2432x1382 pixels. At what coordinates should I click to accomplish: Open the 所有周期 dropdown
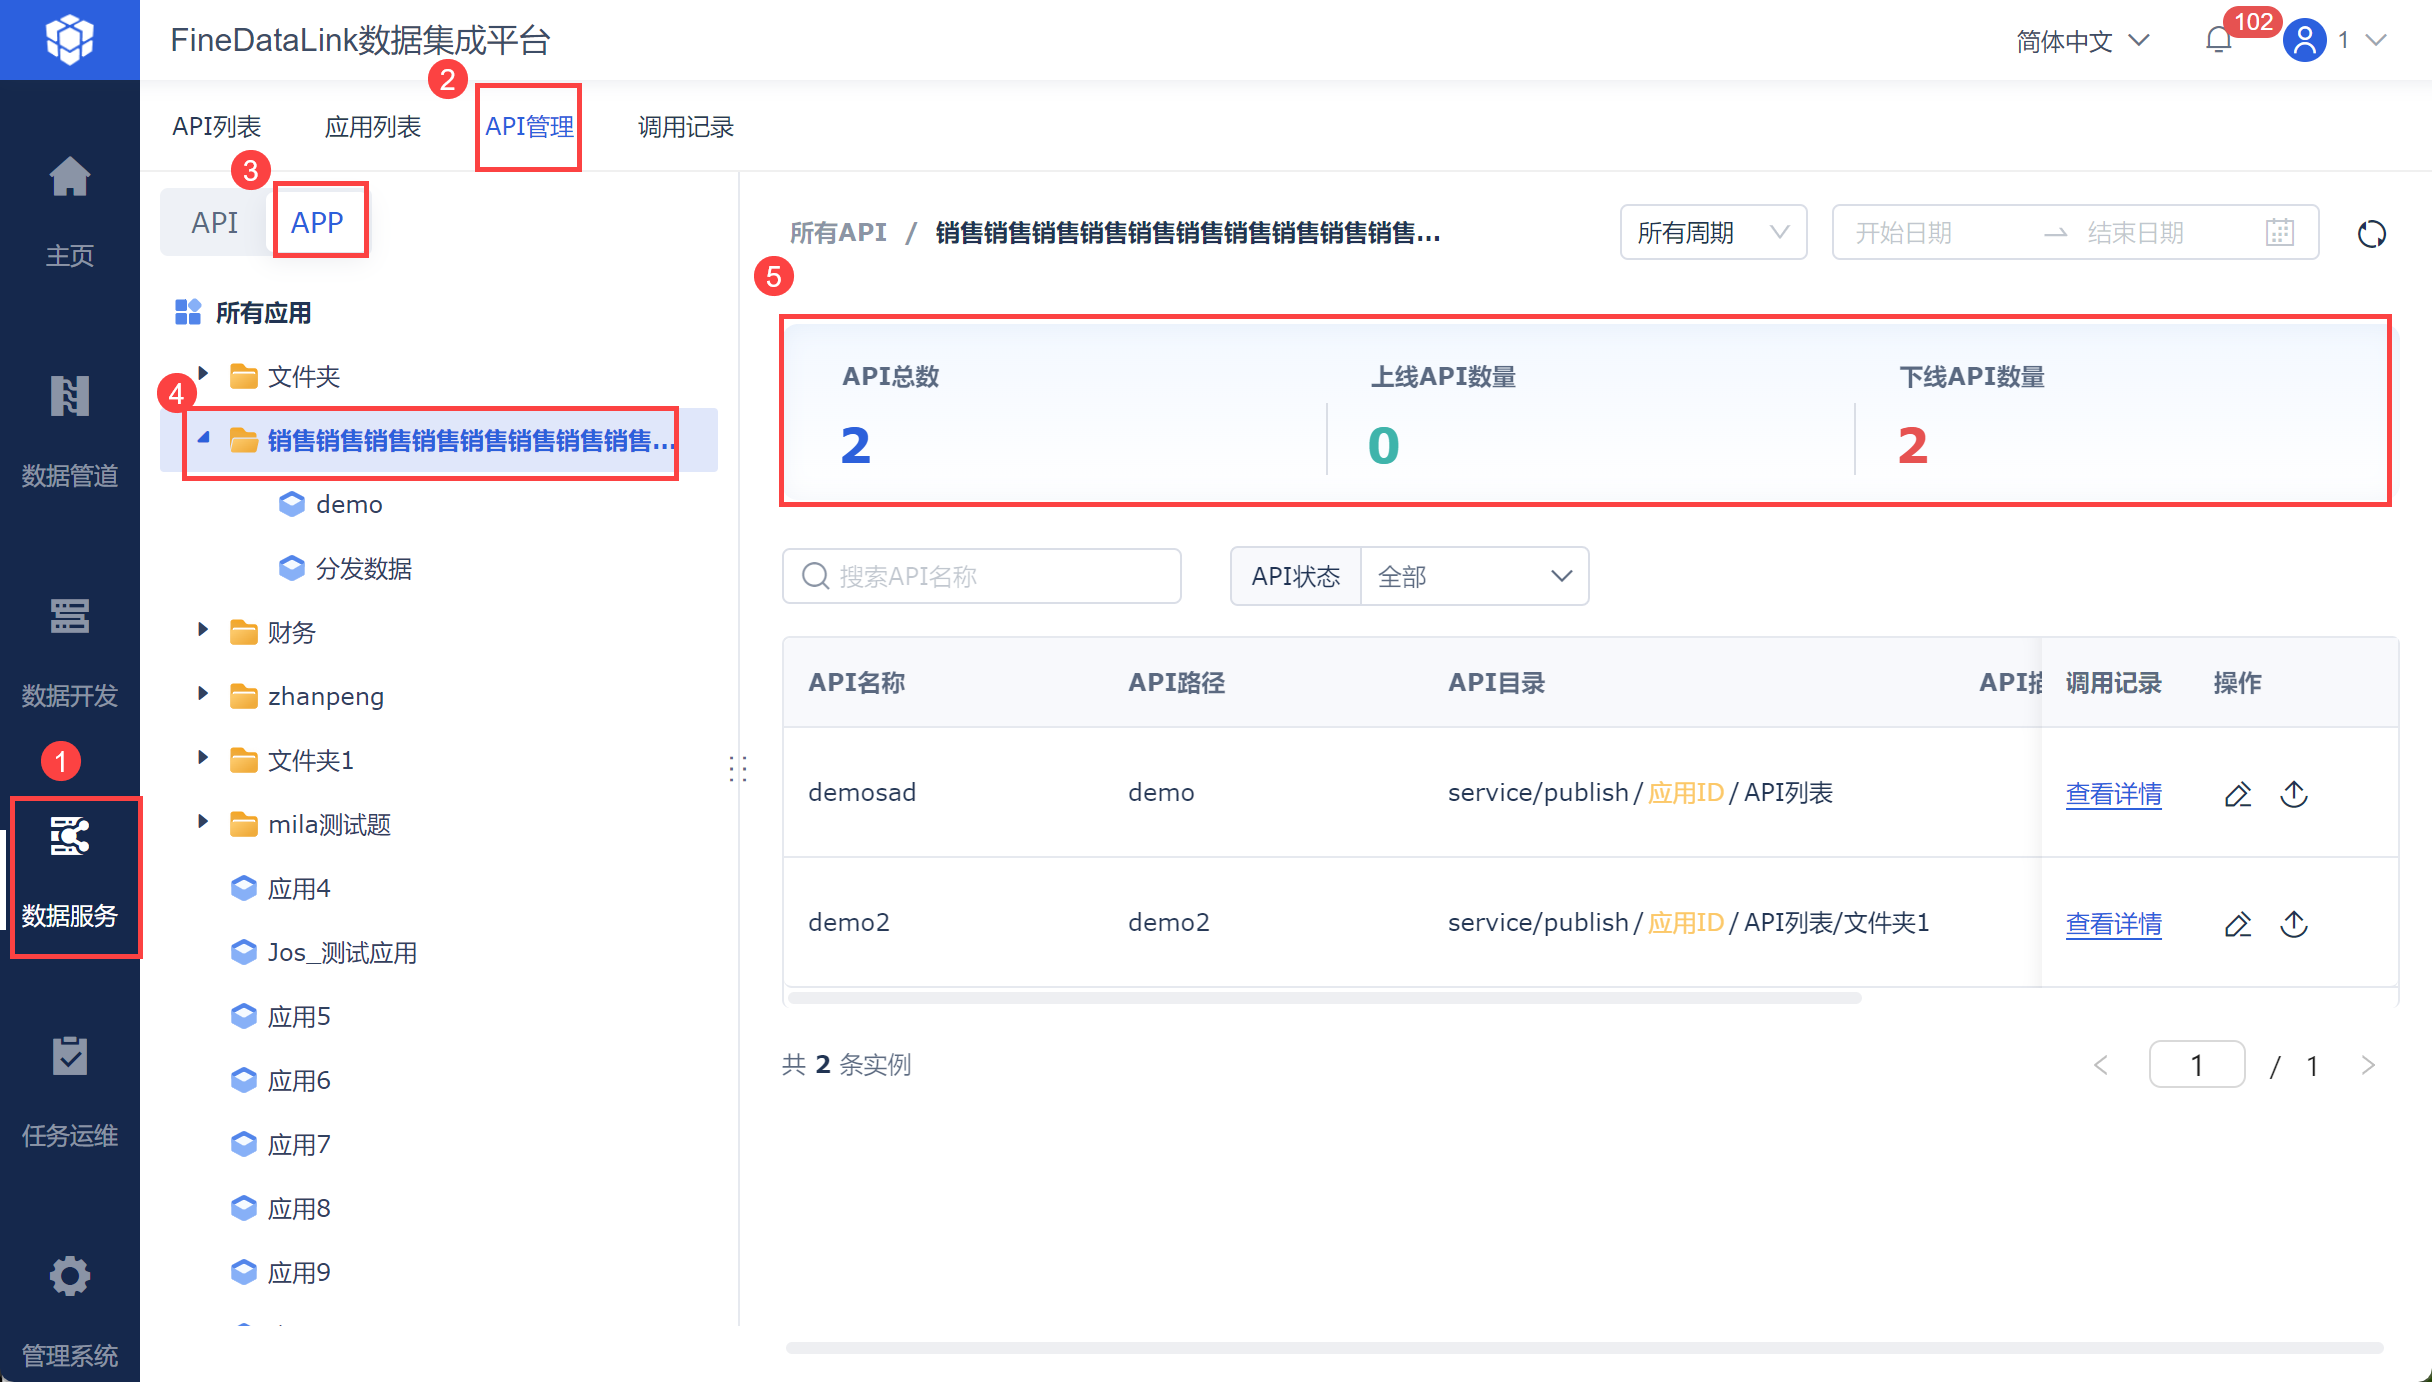(x=1712, y=233)
